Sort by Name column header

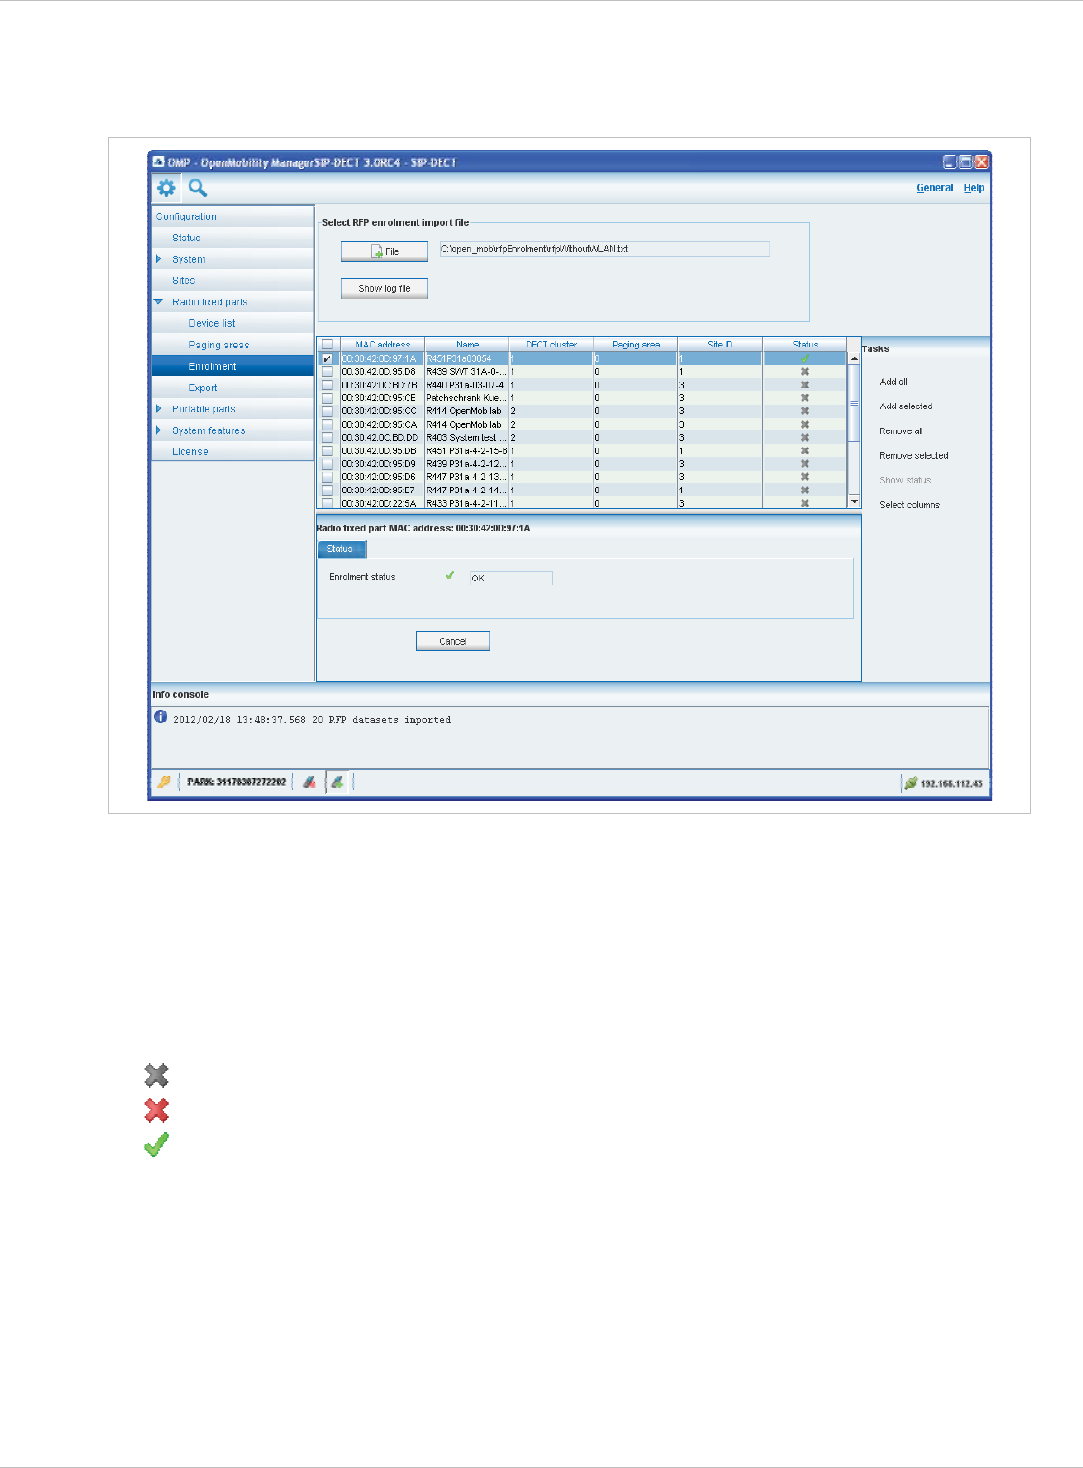pos(467,344)
